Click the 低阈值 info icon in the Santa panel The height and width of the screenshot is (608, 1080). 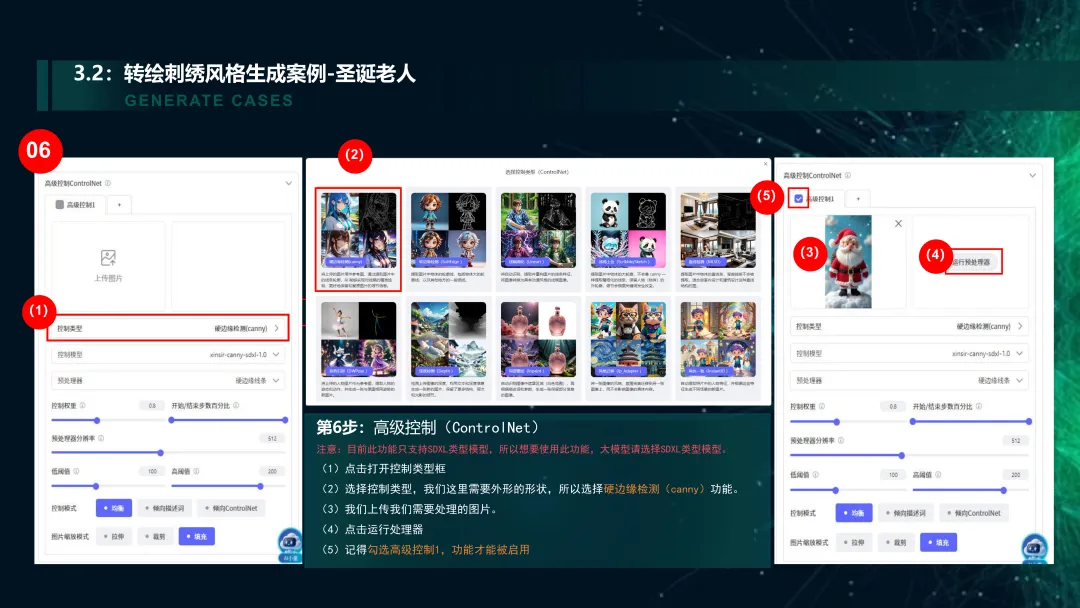tap(816, 474)
